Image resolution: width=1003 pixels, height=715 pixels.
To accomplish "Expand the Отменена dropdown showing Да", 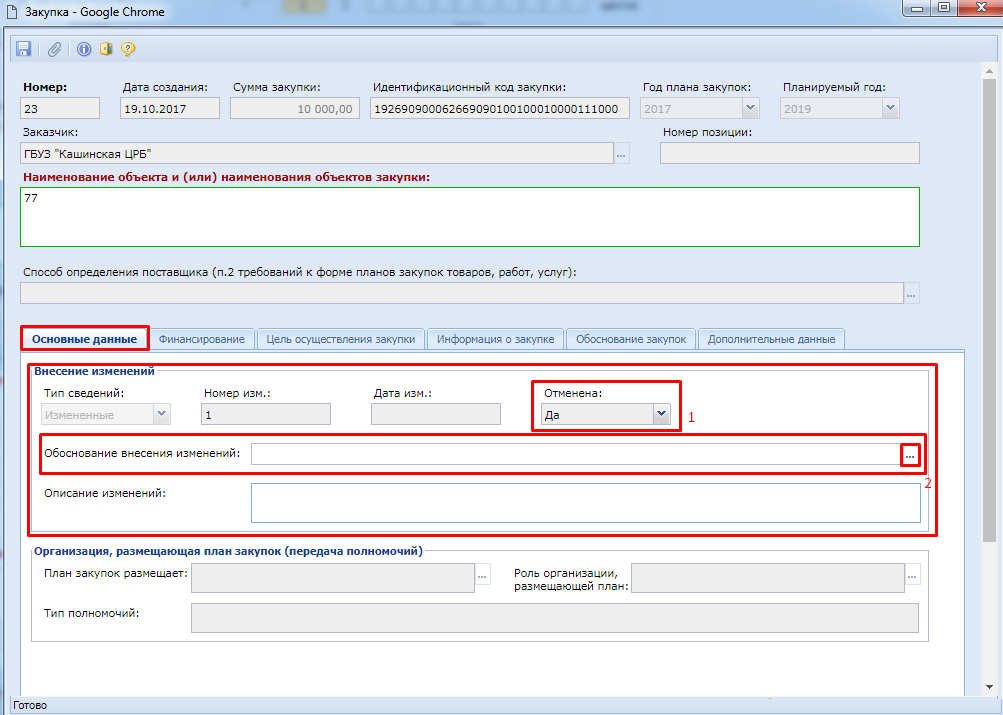I will (x=660, y=414).
